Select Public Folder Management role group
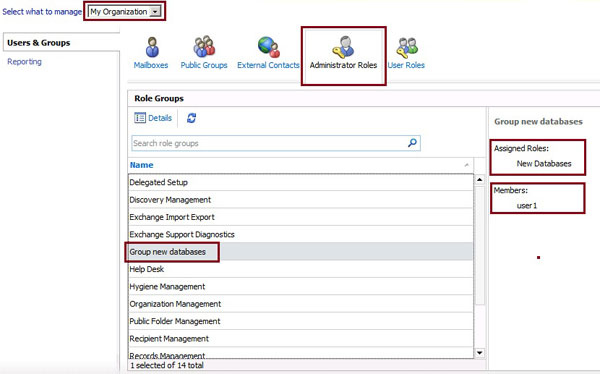The height and width of the screenshot is (374, 600). click(x=301, y=321)
